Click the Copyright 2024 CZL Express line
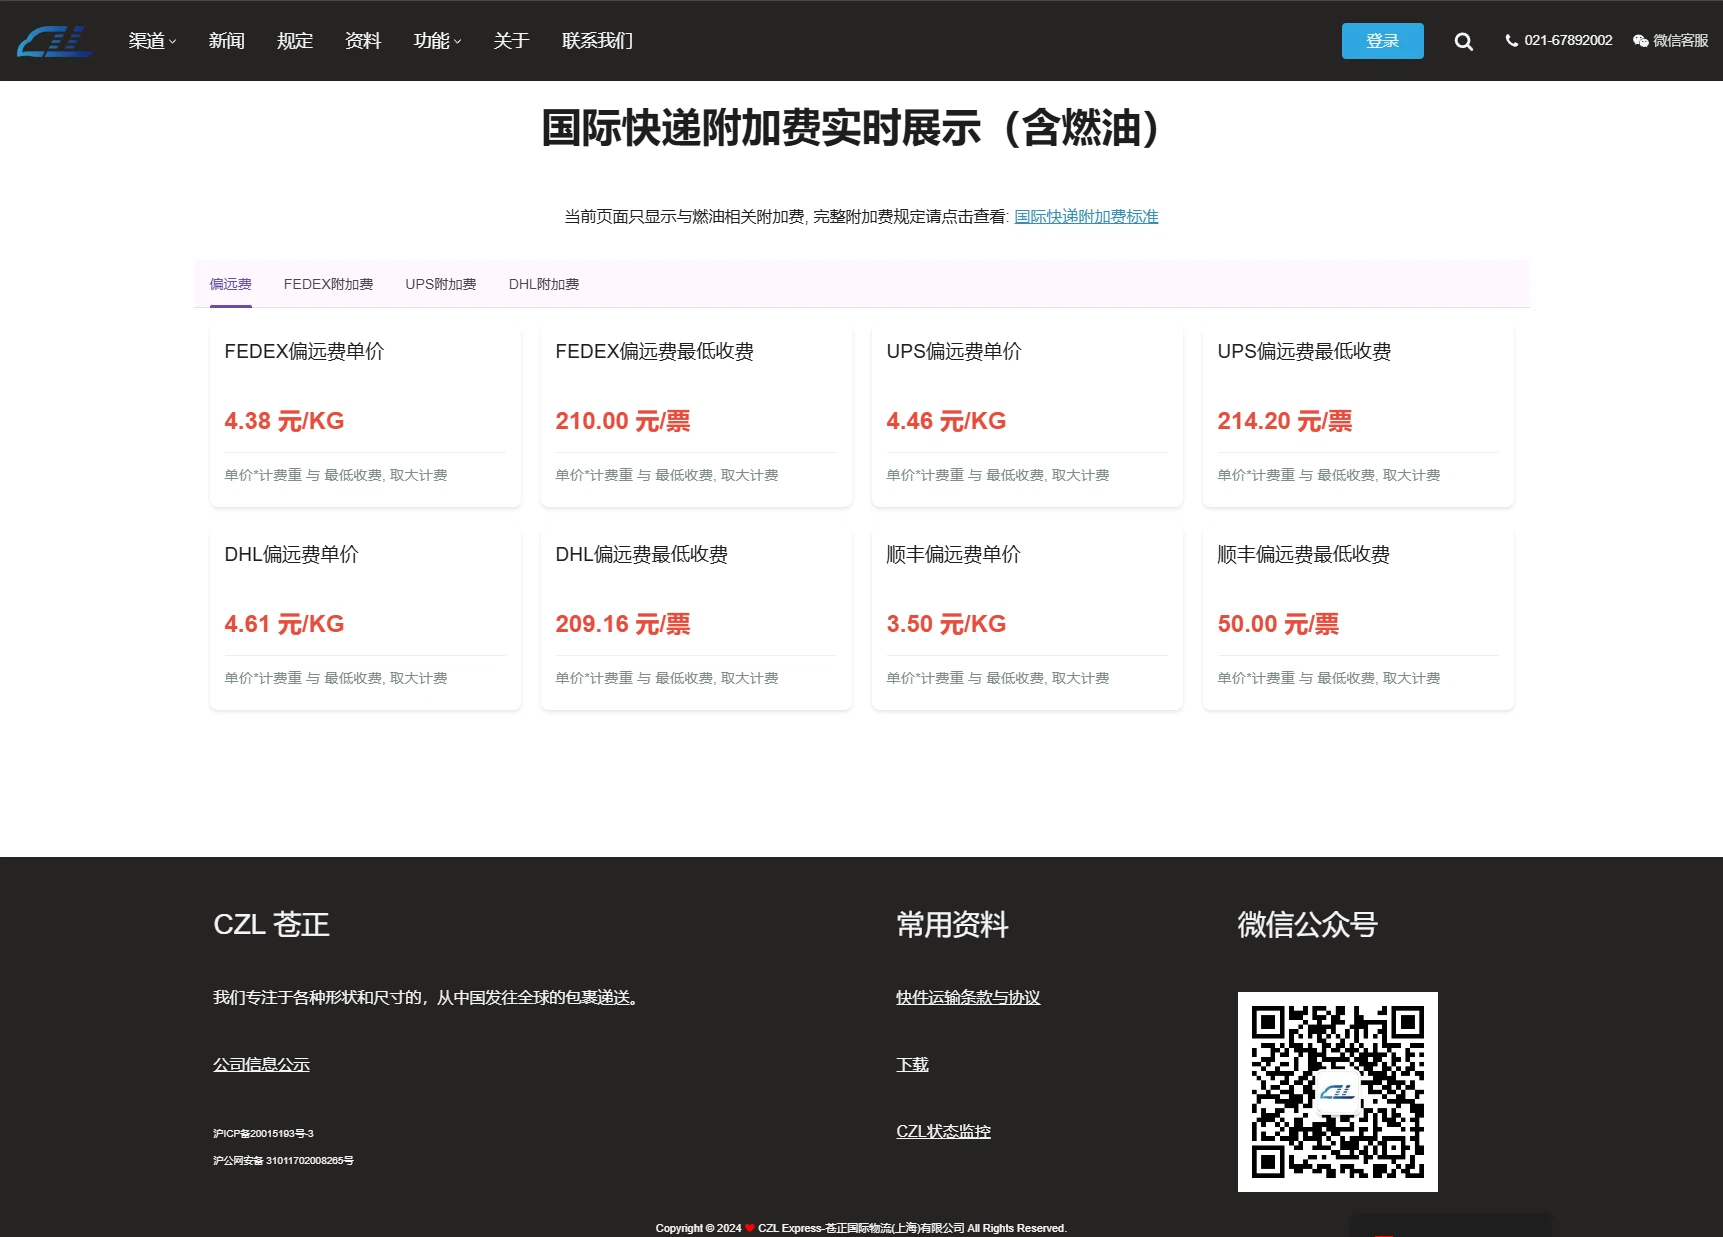 (x=861, y=1228)
